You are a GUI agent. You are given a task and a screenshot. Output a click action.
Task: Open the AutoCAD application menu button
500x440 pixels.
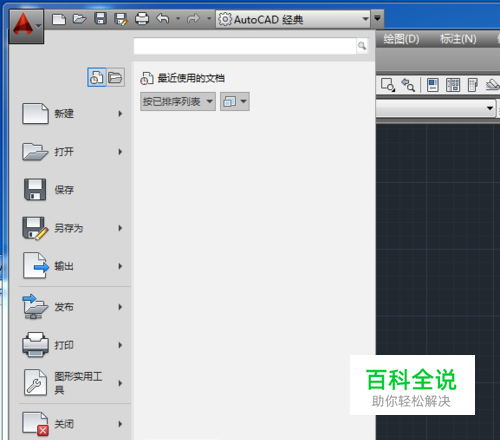click(x=26, y=26)
